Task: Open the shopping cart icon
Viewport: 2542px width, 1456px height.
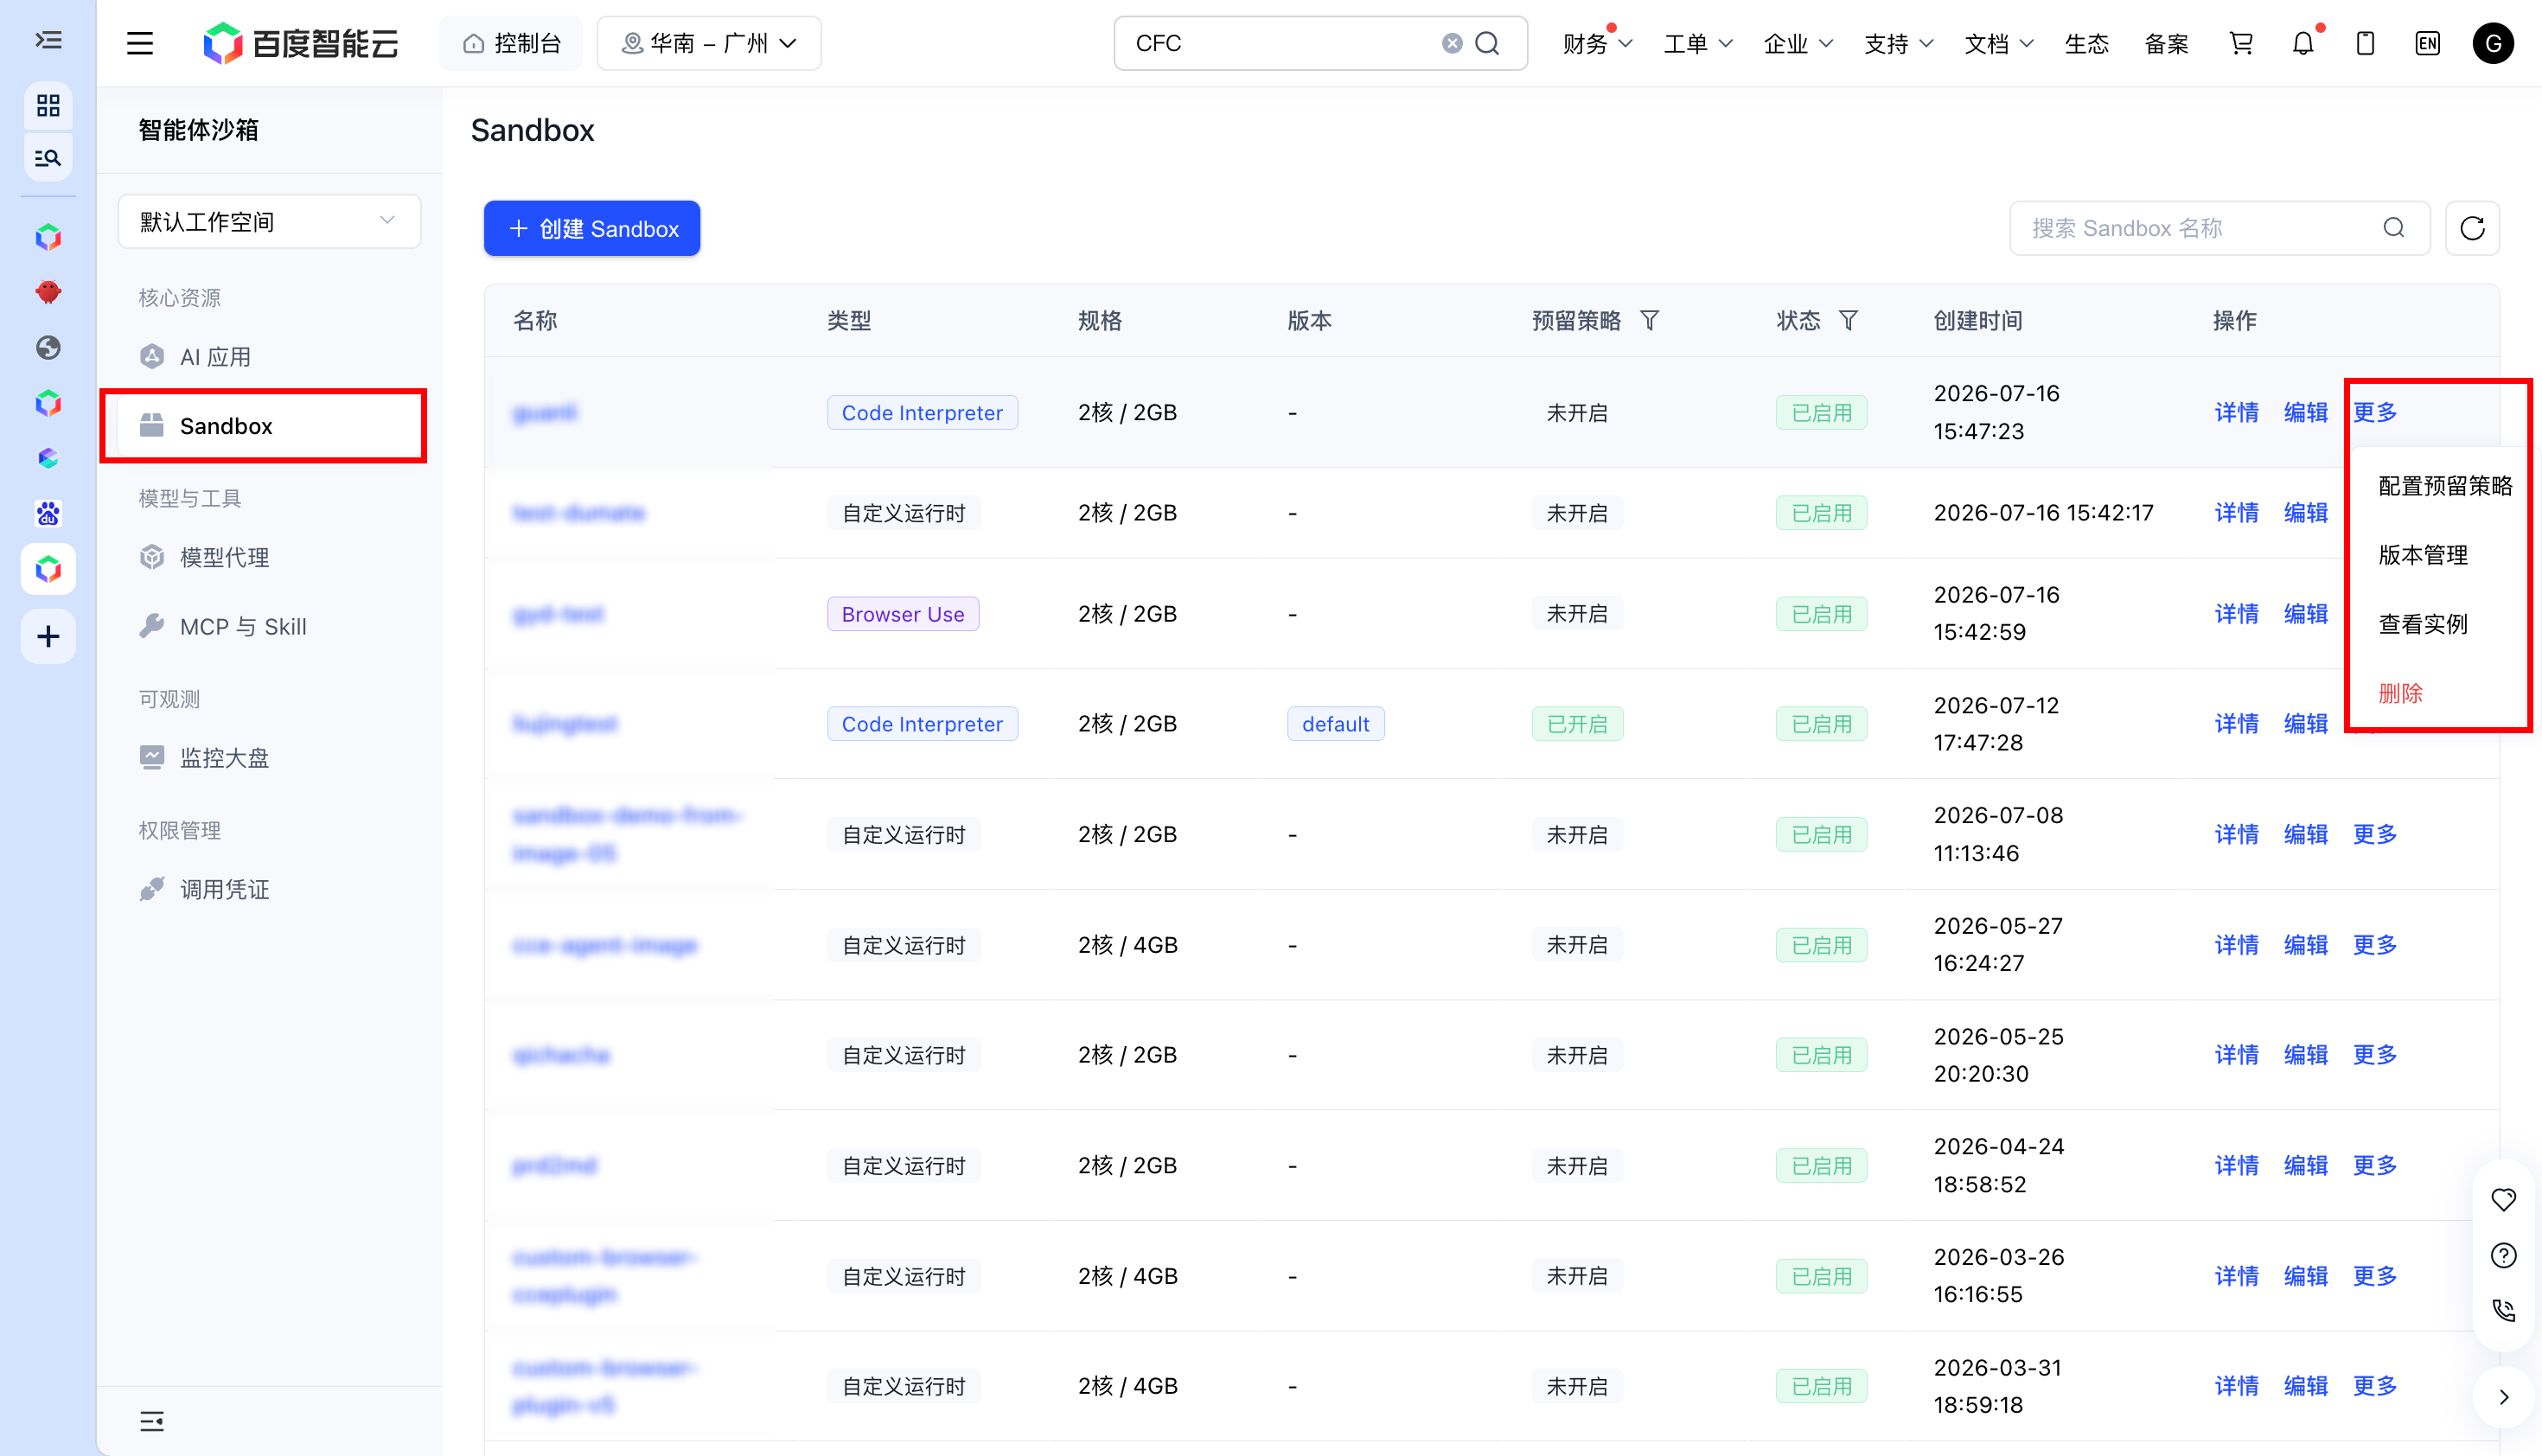Action: (2241, 43)
